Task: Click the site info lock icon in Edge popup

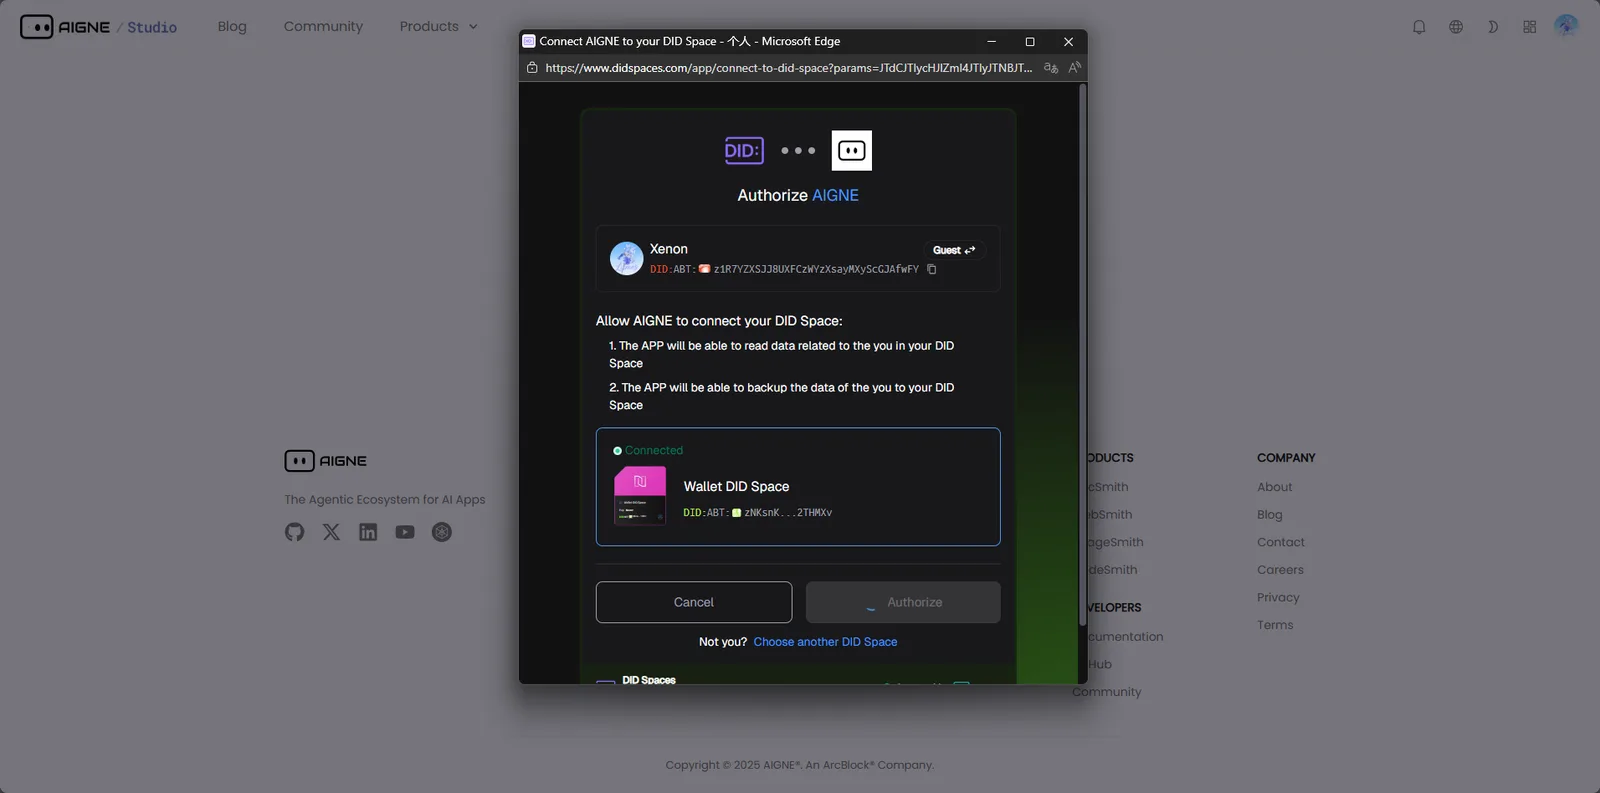Action: pyautogui.click(x=532, y=68)
